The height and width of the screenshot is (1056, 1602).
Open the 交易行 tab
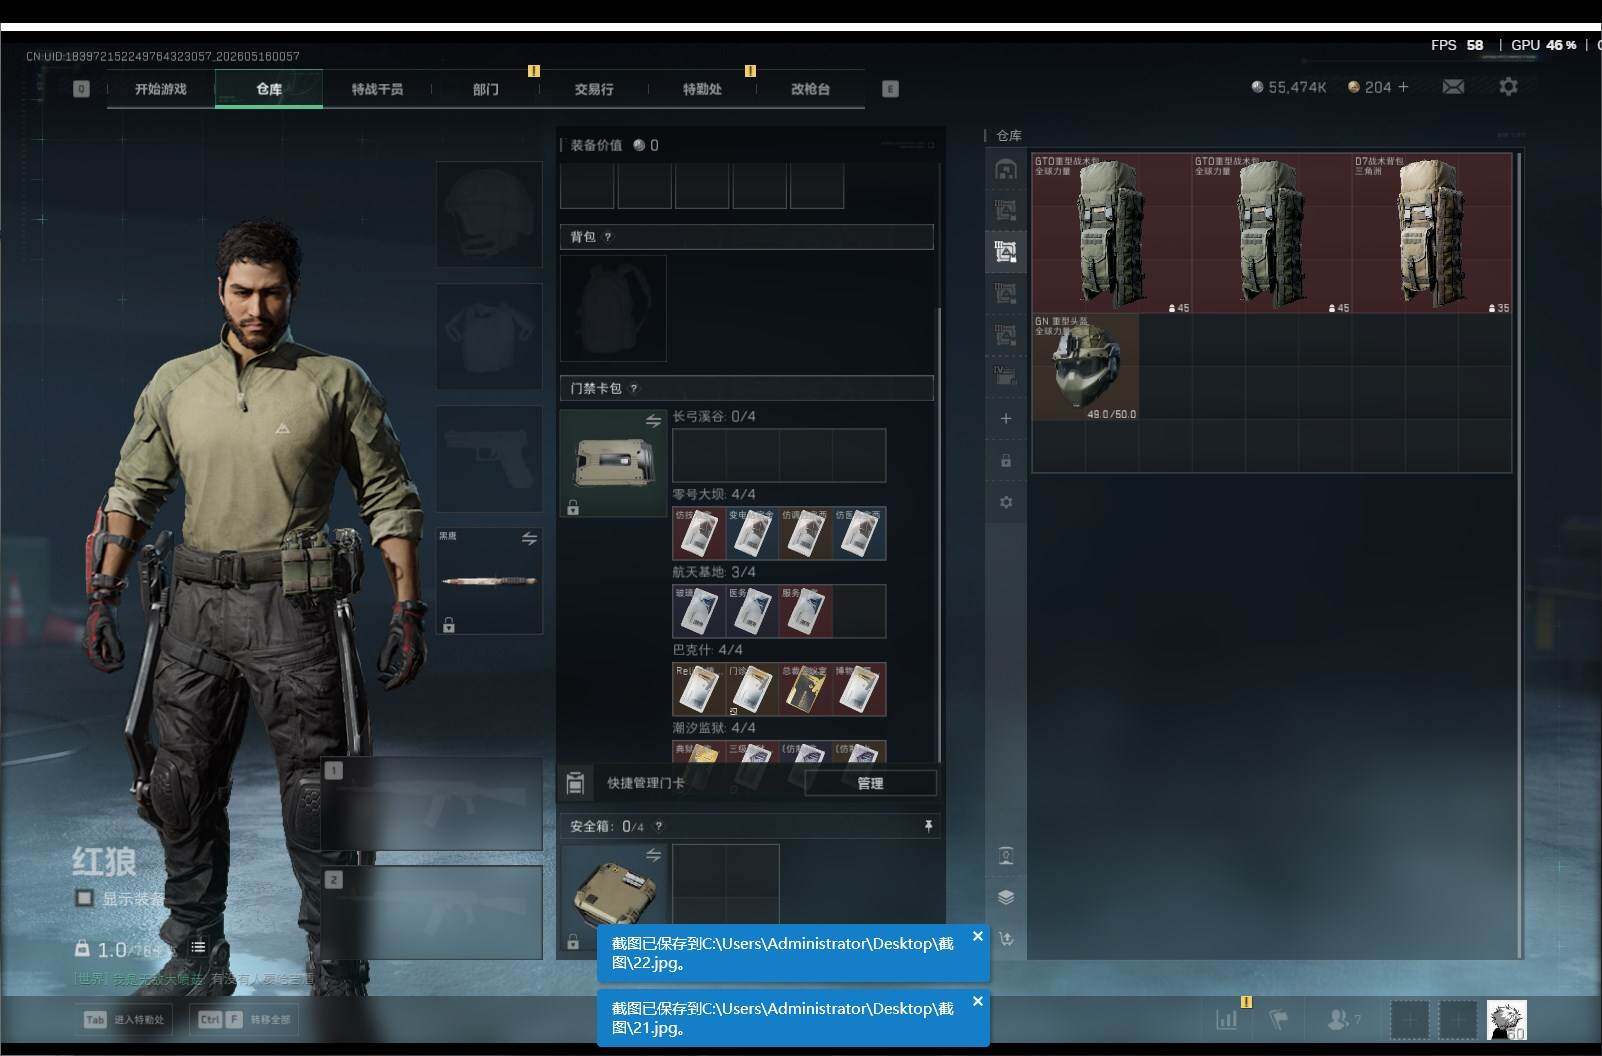594,89
